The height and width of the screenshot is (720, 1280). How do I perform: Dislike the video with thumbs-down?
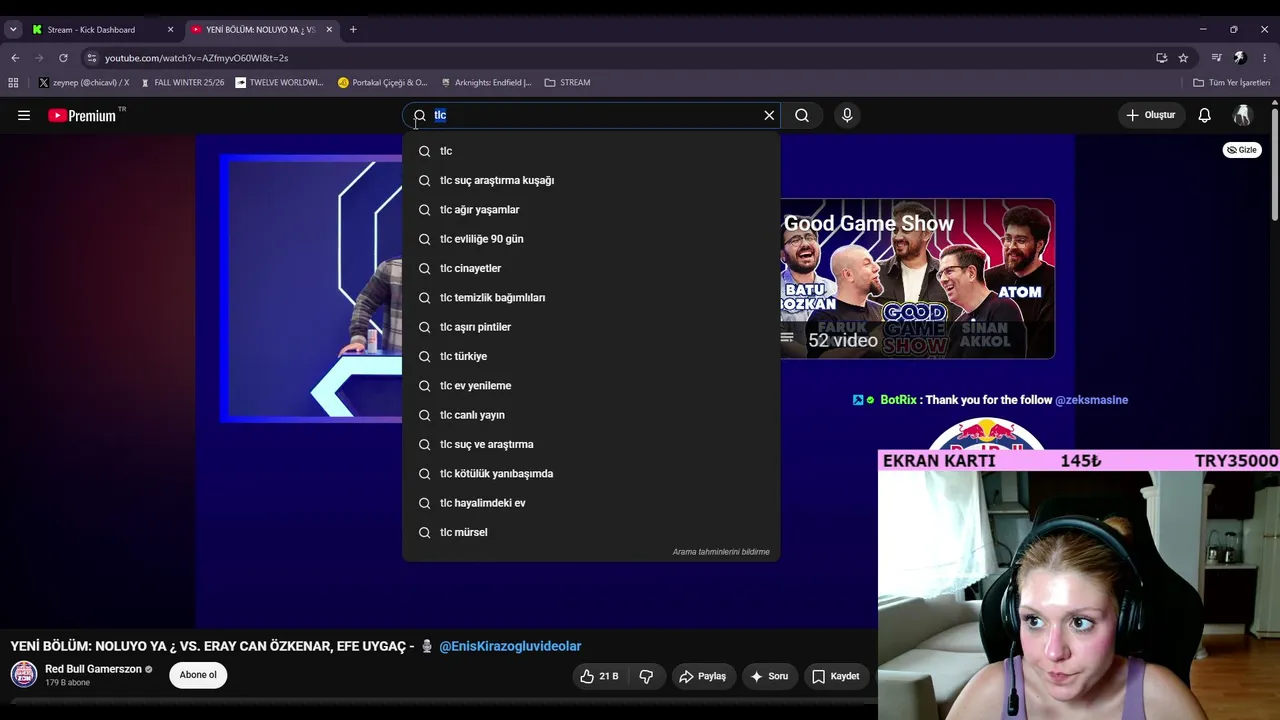coord(646,676)
